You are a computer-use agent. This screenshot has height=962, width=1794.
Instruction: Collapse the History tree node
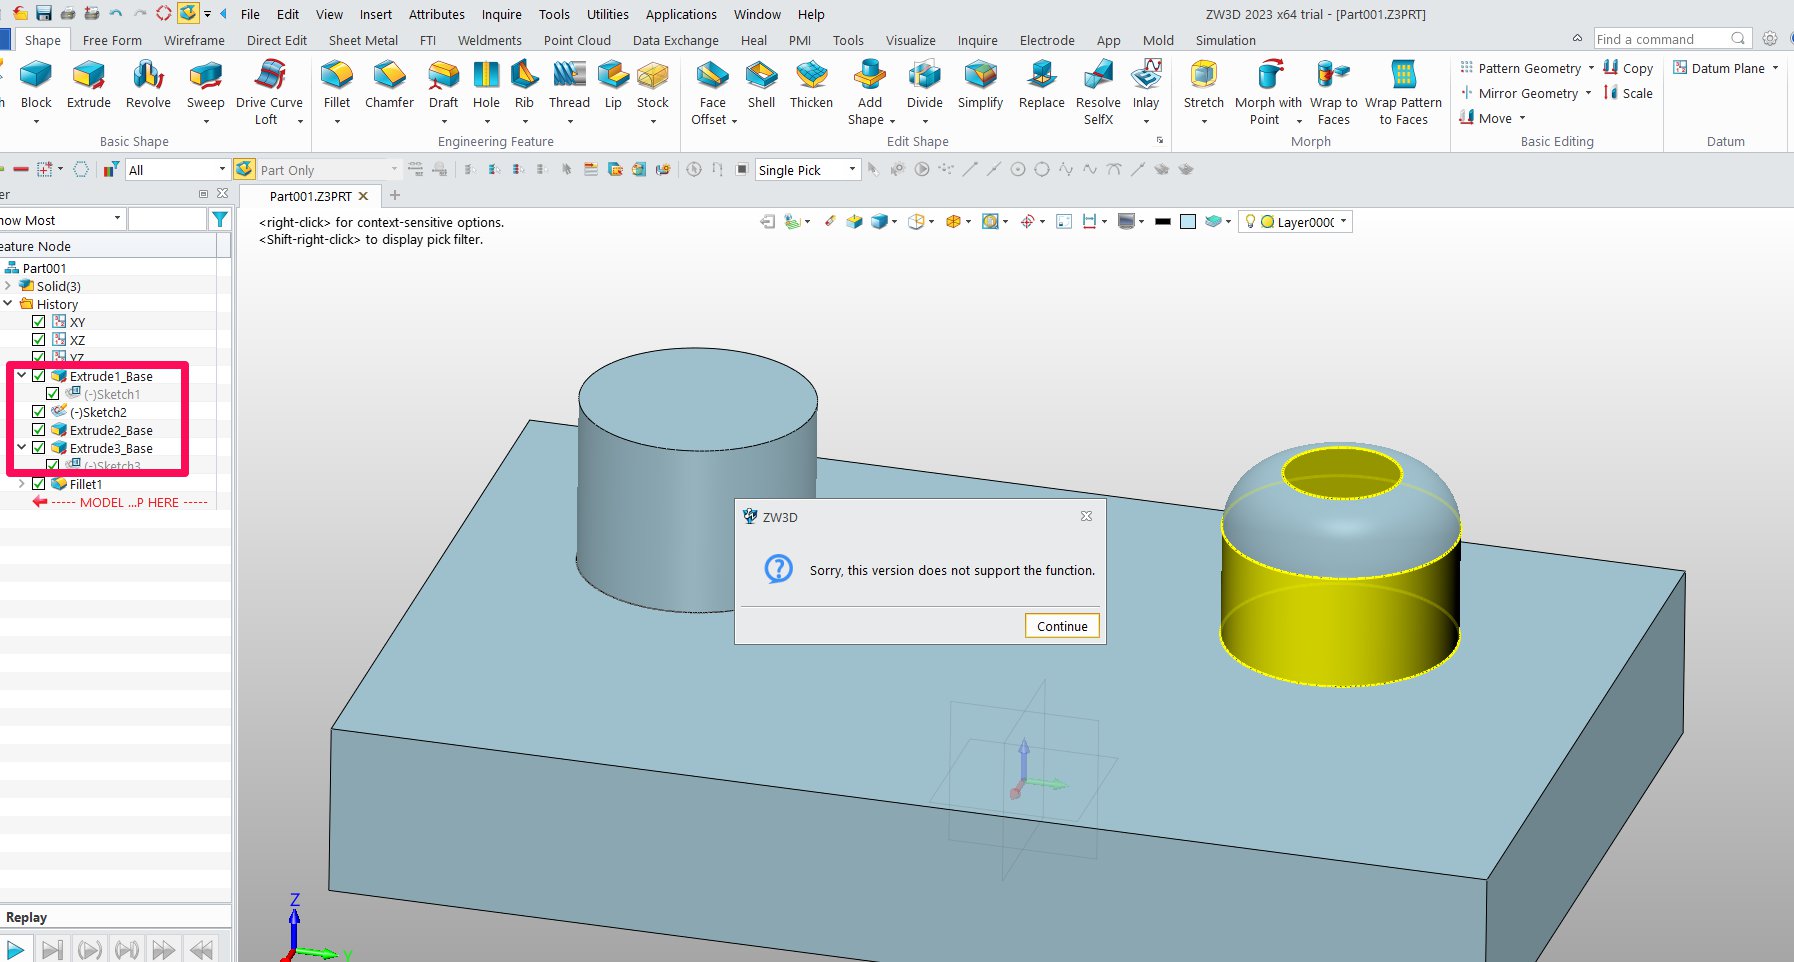tap(8, 303)
